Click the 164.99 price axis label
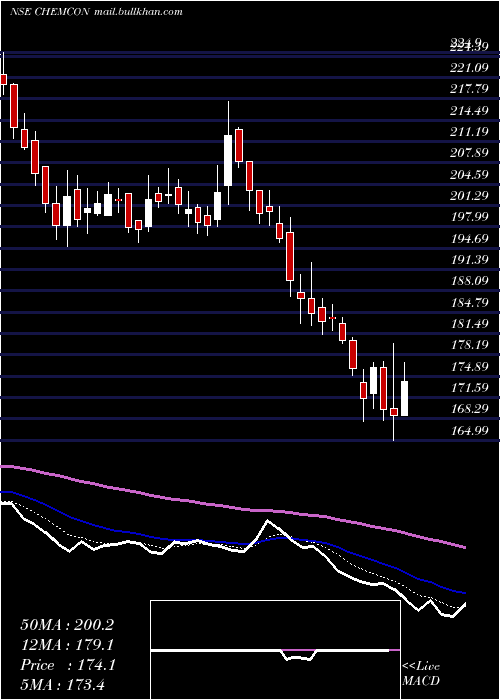Image resolution: width=500 pixels, height=700 pixels. pos(469,431)
